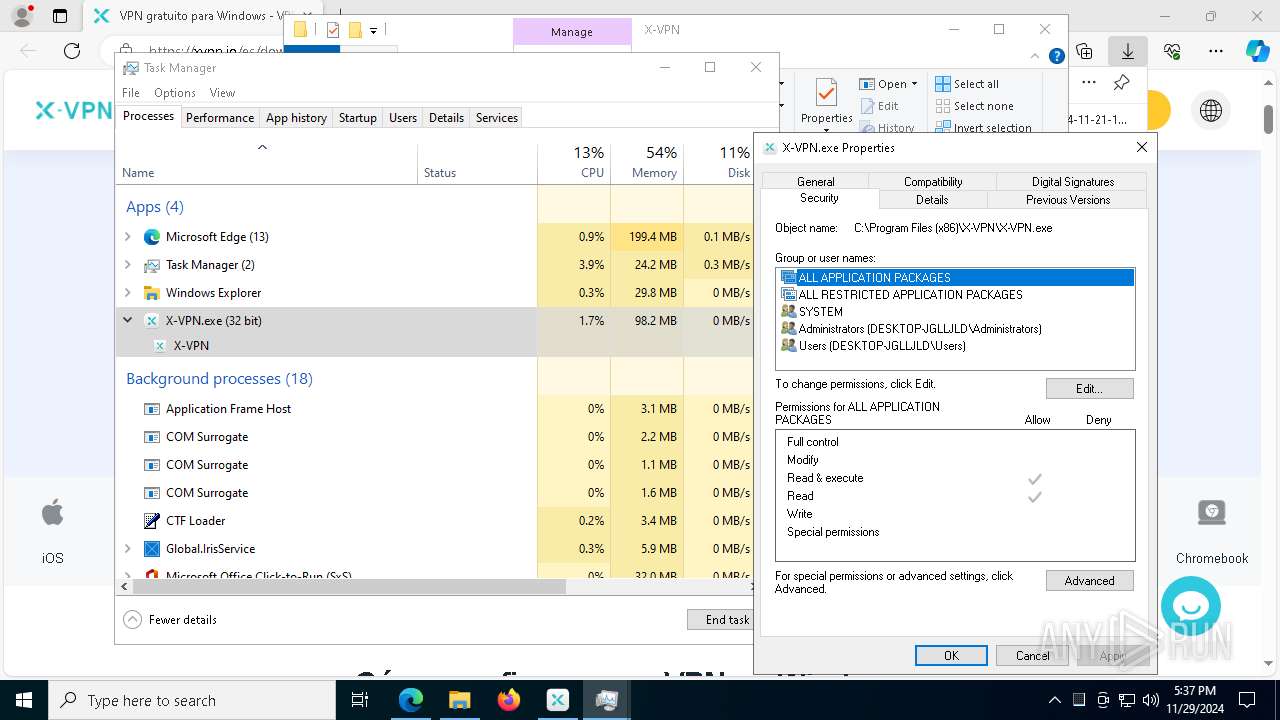Click the iOS Apple icon on the webpage
This screenshot has width=1280, height=720.
[52, 514]
